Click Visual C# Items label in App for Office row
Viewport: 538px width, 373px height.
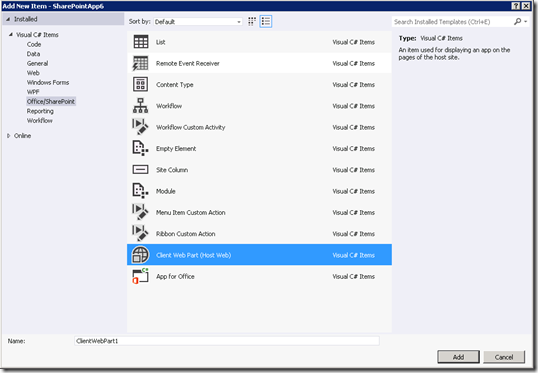pos(353,276)
